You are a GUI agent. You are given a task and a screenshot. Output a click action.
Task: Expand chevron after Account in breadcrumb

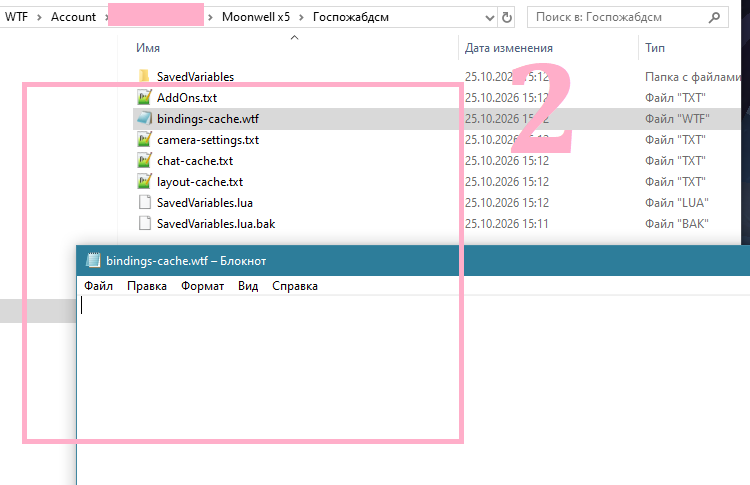tap(106, 18)
